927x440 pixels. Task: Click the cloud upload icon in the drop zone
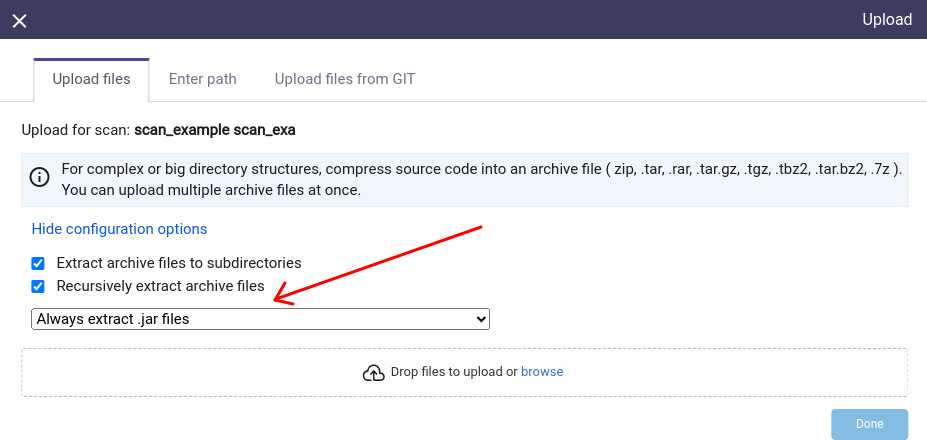coord(374,373)
